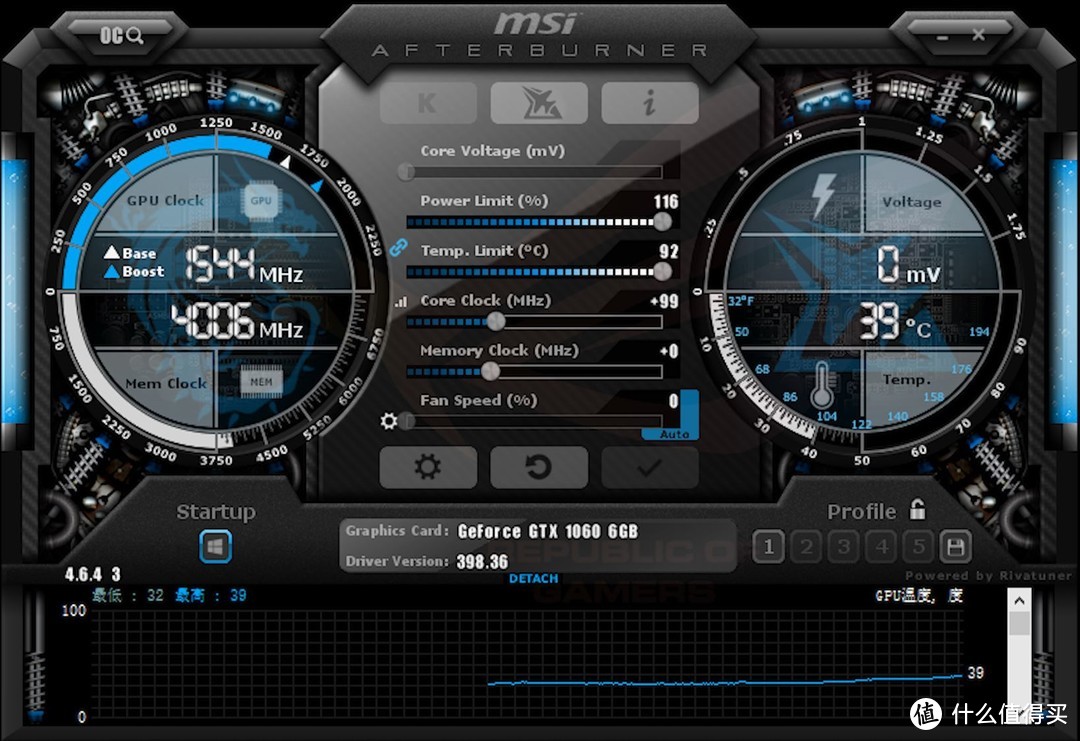This screenshot has height=741, width=1080.
Task: Click the Core Clock slider handle
Action: pos(496,322)
